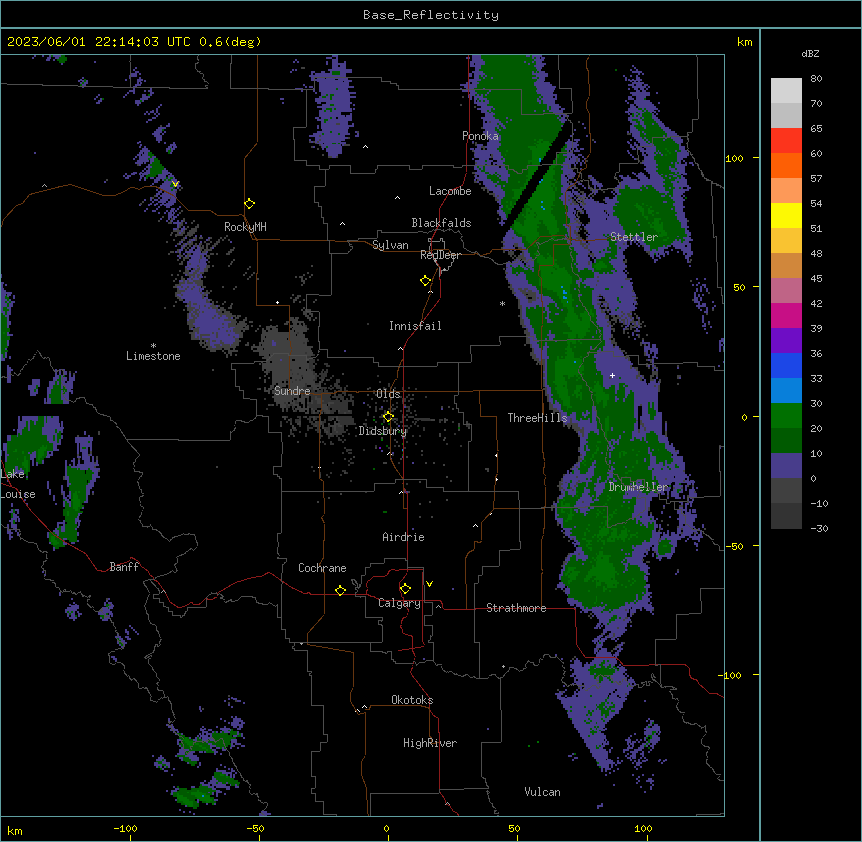This screenshot has width=862, height=842.
Task: Click the -30 value in dBZ legend
Action: point(819,529)
